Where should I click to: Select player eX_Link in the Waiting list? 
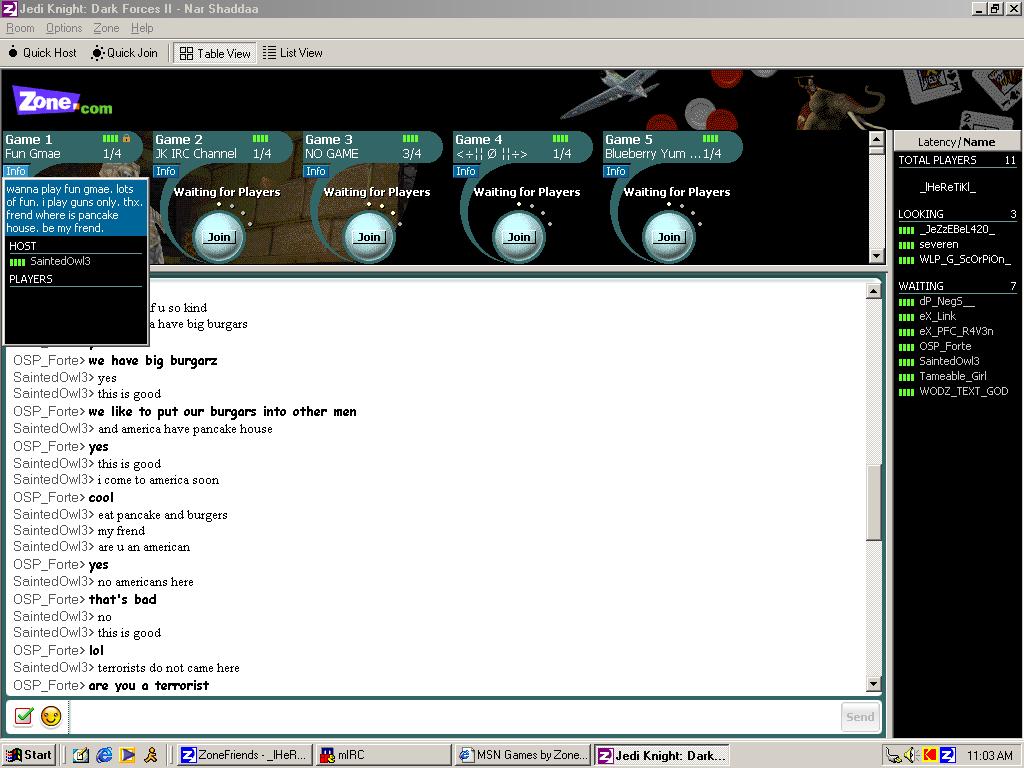[937, 316]
